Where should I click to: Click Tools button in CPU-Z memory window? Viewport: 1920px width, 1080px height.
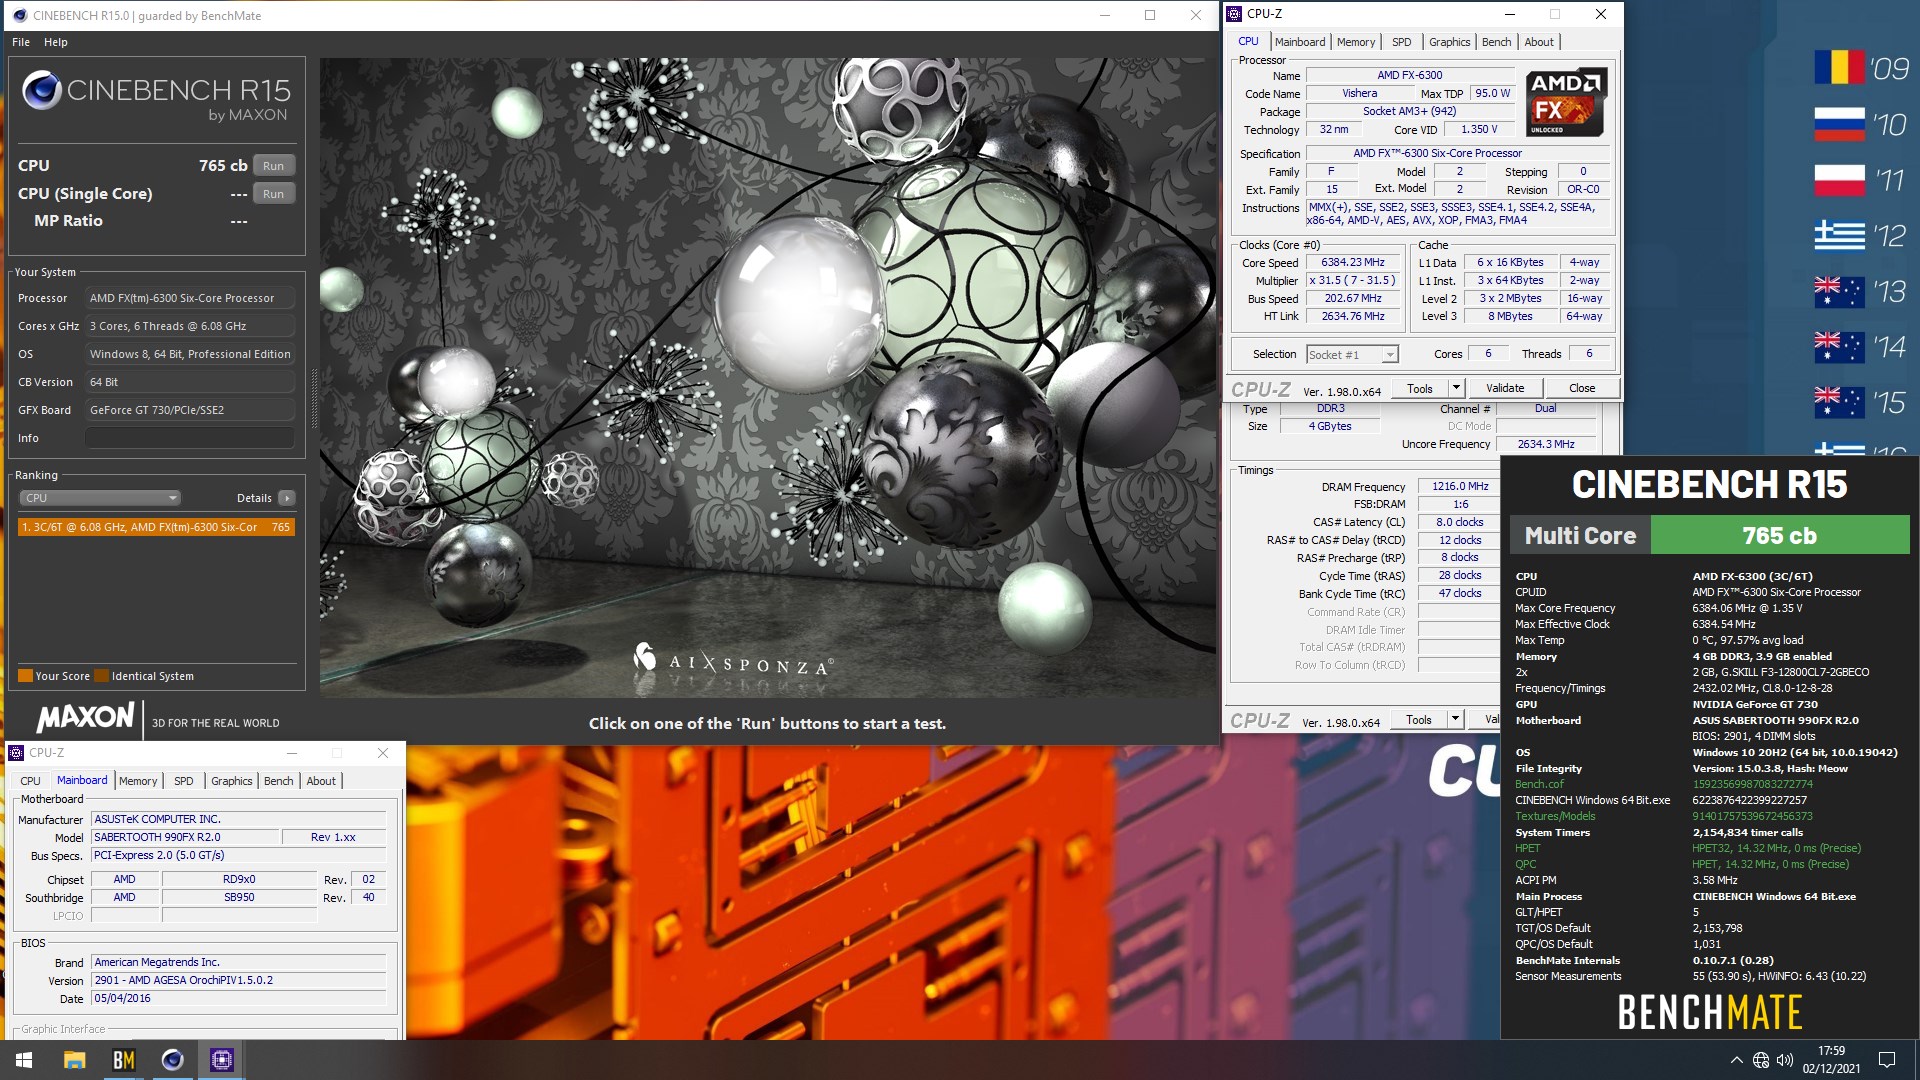pos(1419,719)
